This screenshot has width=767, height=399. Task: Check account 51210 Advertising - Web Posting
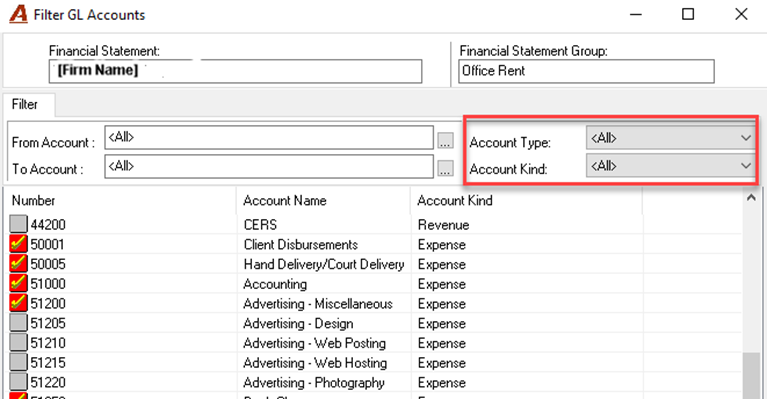click(x=18, y=342)
